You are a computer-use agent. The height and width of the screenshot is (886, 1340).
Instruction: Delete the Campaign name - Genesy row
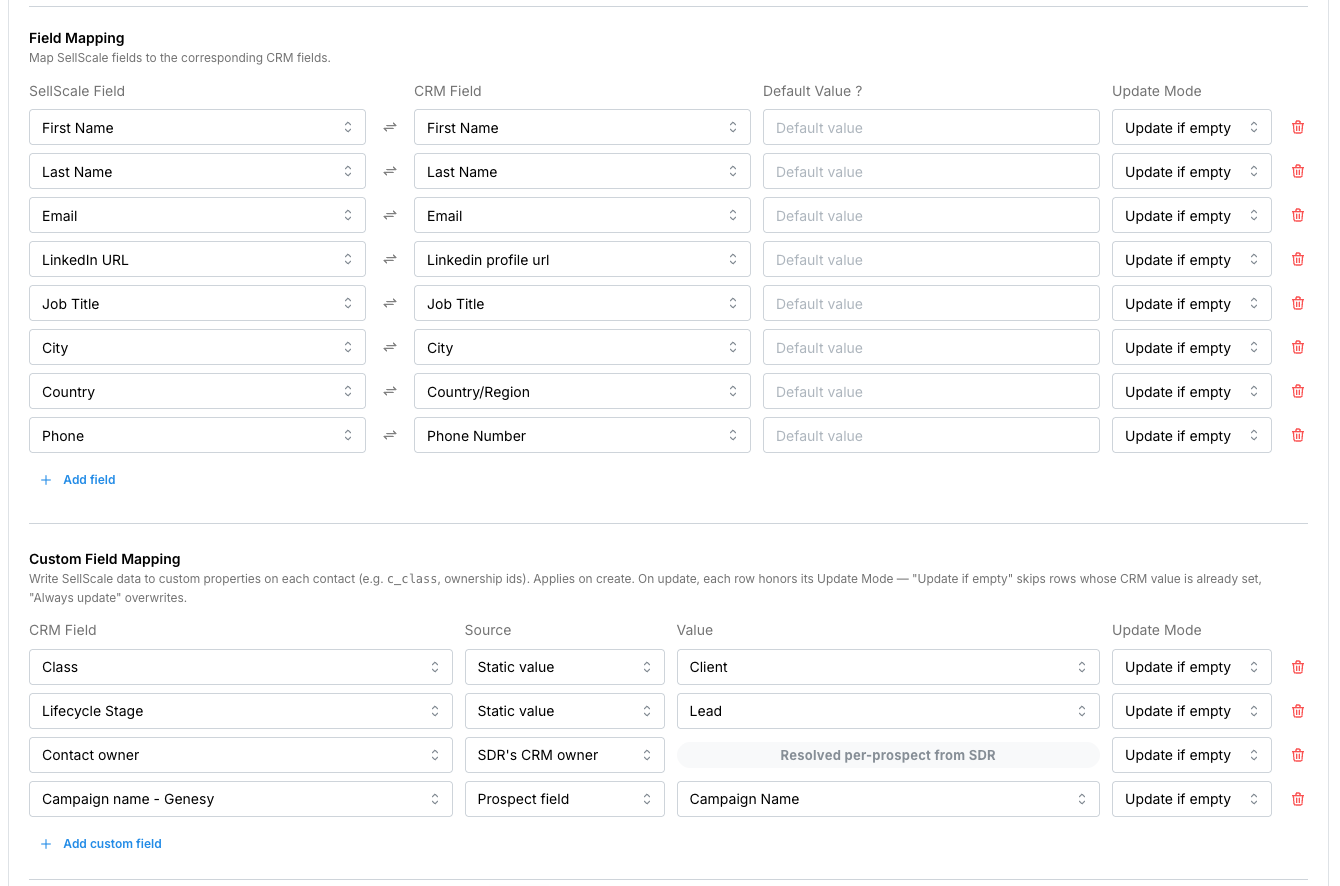pyautogui.click(x=1298, y=799)
